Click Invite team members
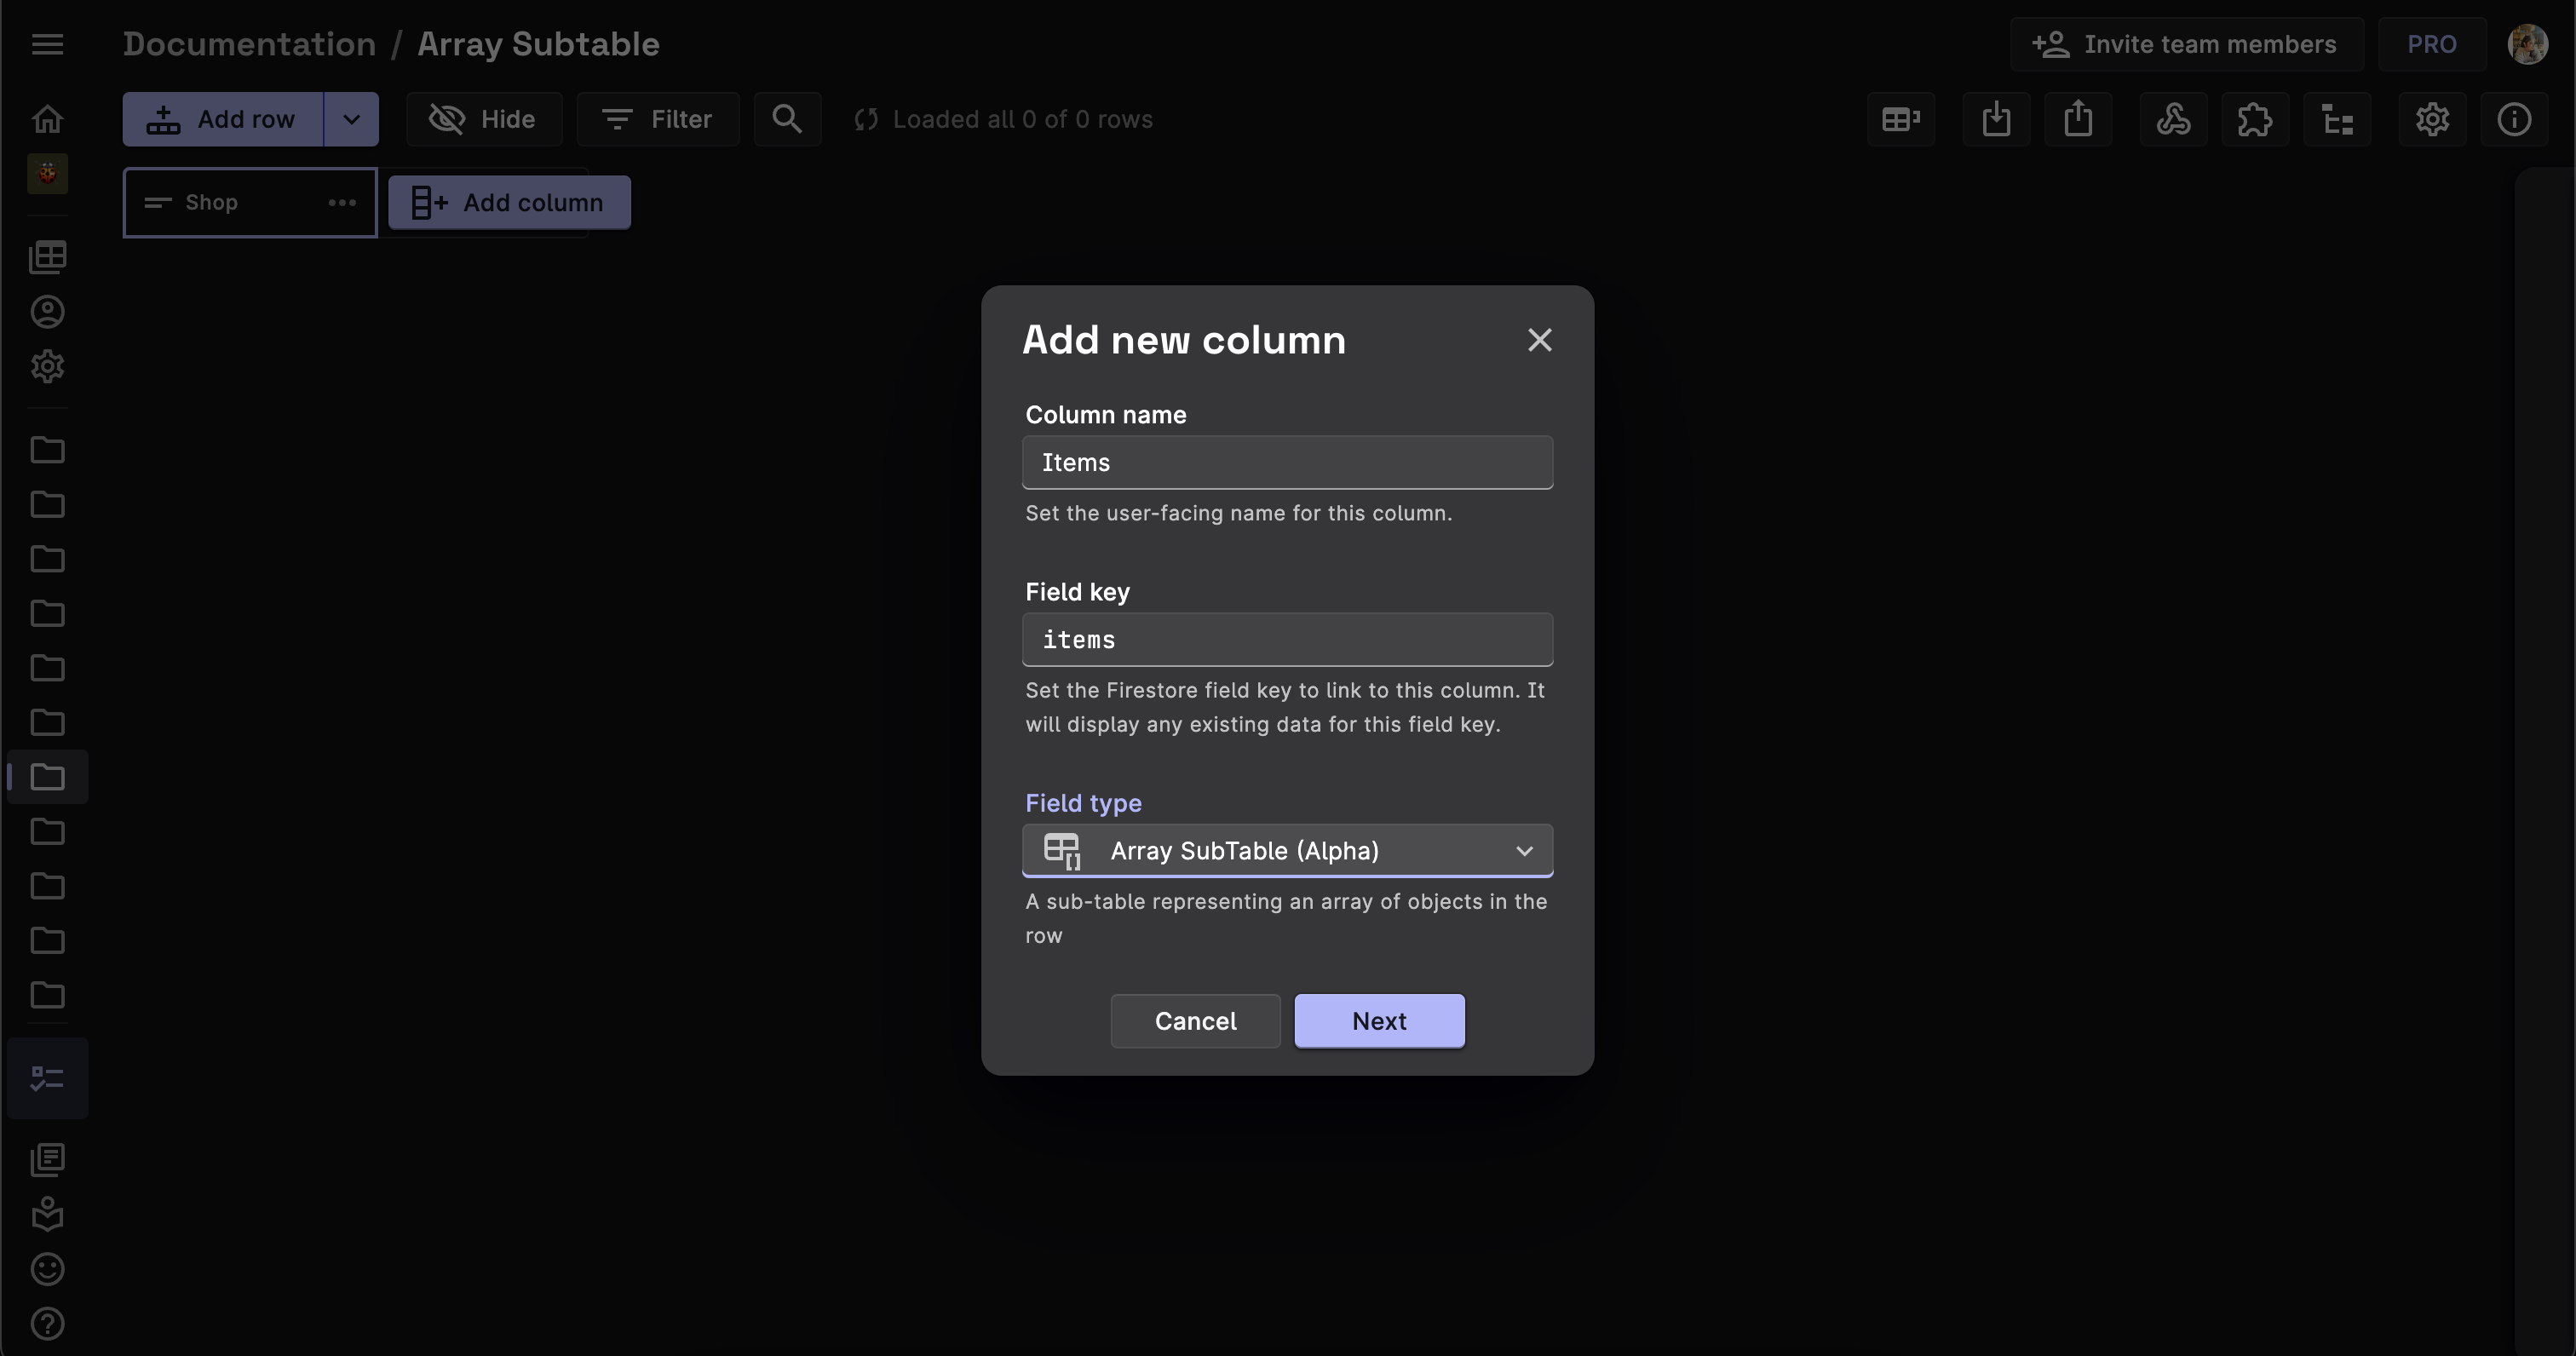 point(2187,44)
